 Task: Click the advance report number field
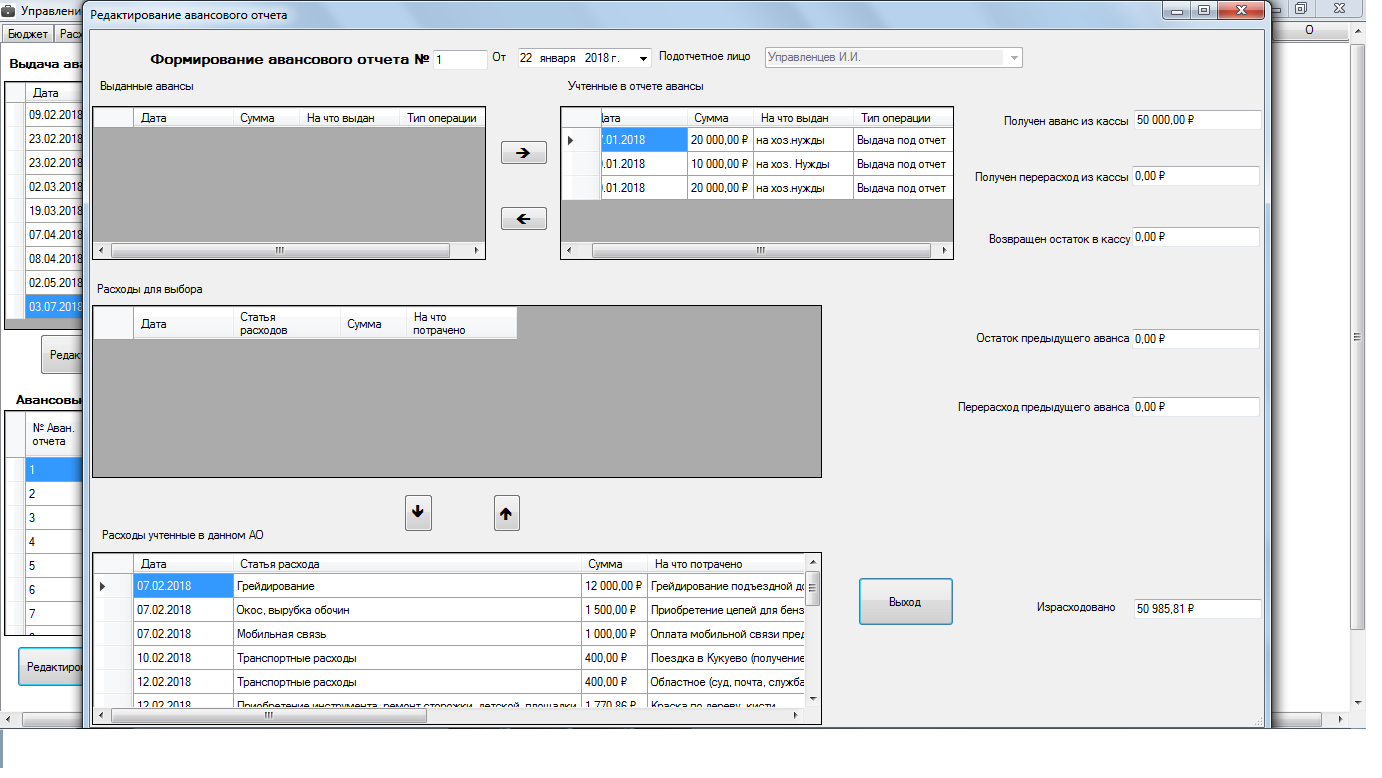click(x=460, y=60)
